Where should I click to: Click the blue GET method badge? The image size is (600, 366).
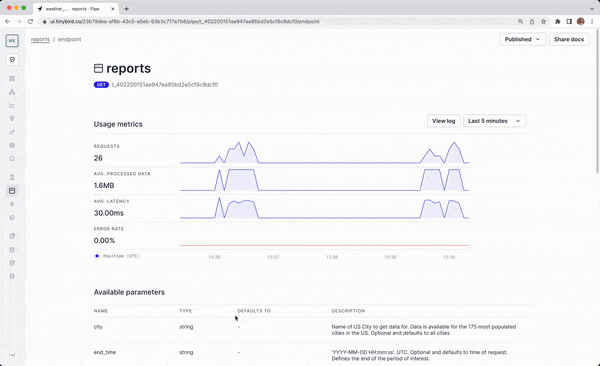pos(101,85)
